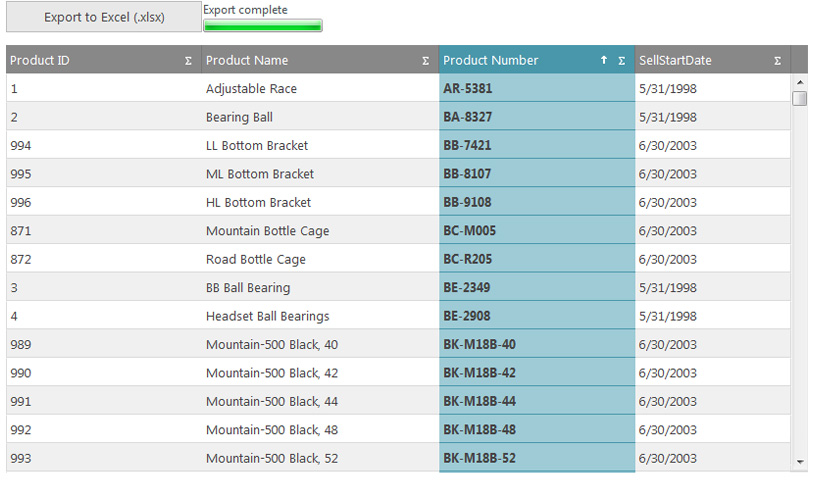Sort by Product ID column header

(104, 60)
